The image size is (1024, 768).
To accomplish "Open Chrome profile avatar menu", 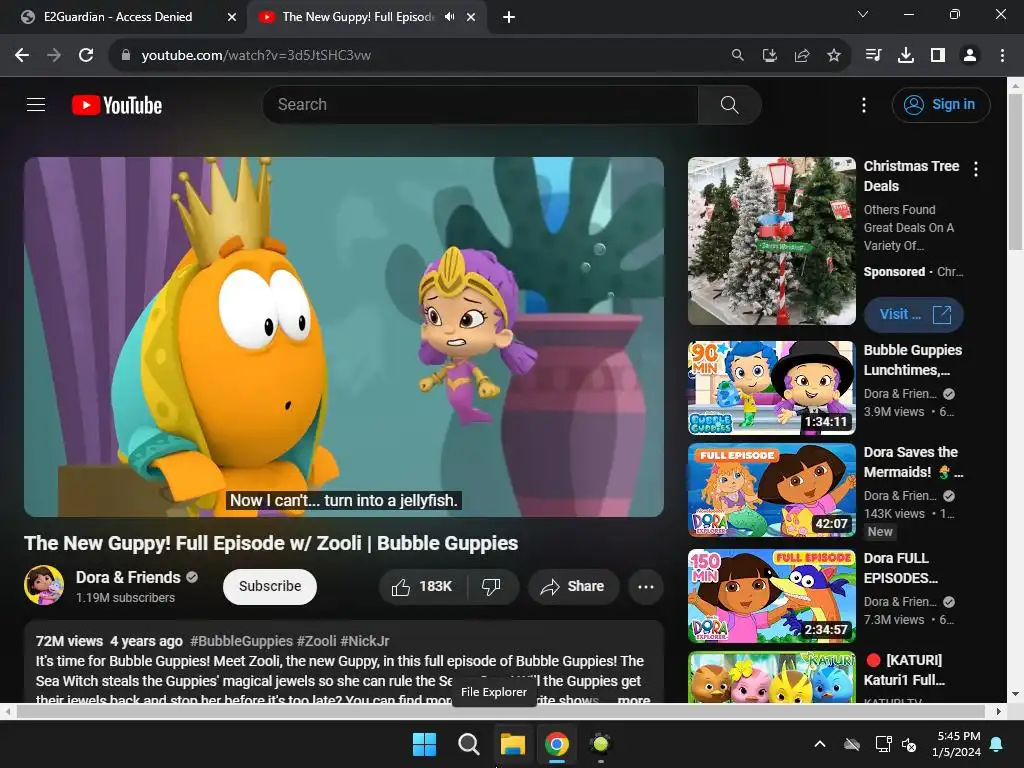I will pyautogui.click(x=970, y=56).
